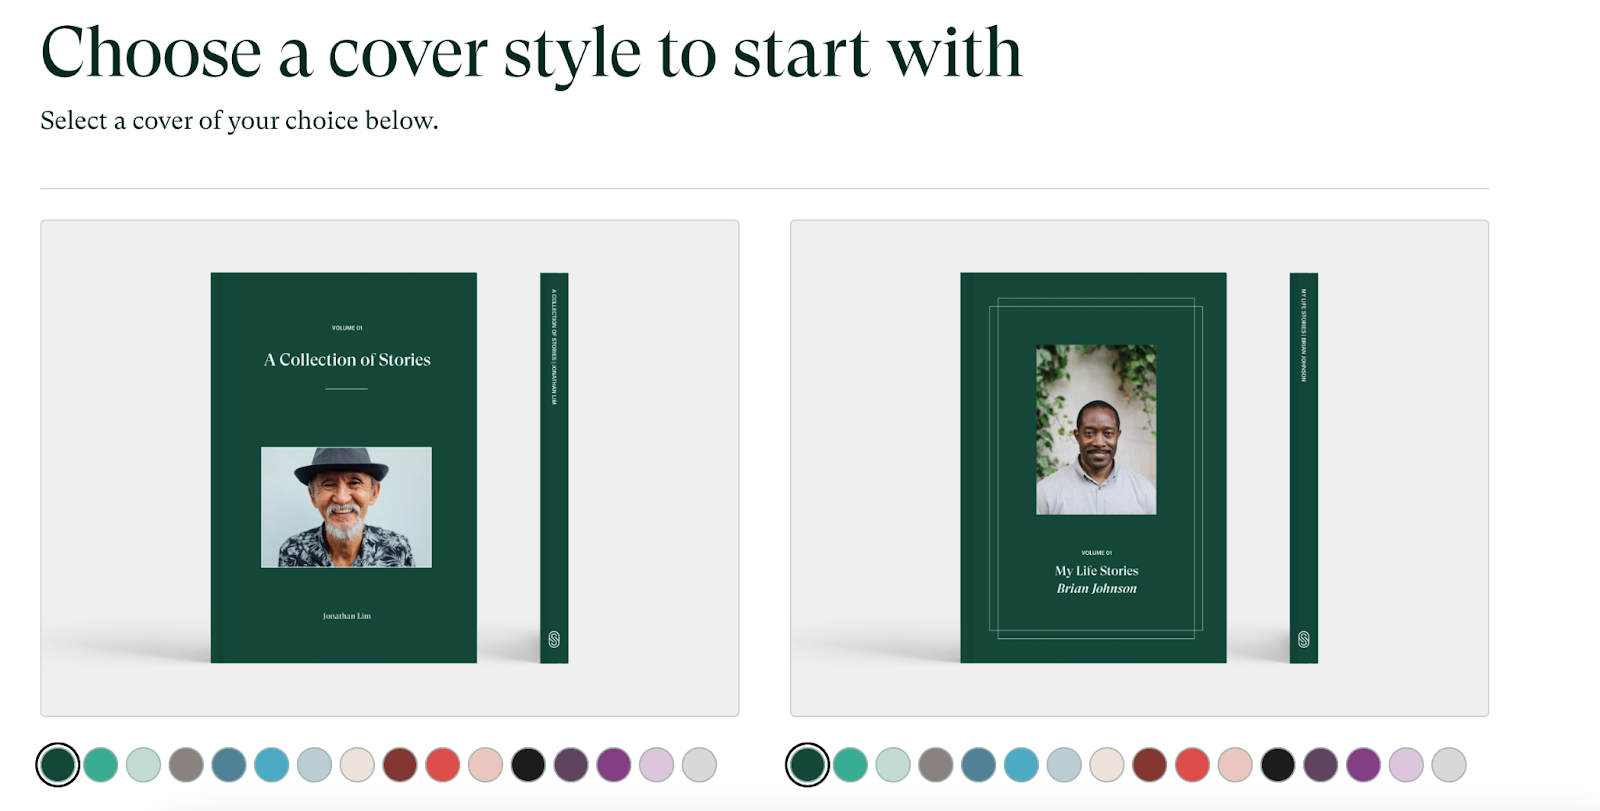This screenshot has height=811, width=1600.
Task: Select the cream swatch under left cover
Action: point(357,765)
